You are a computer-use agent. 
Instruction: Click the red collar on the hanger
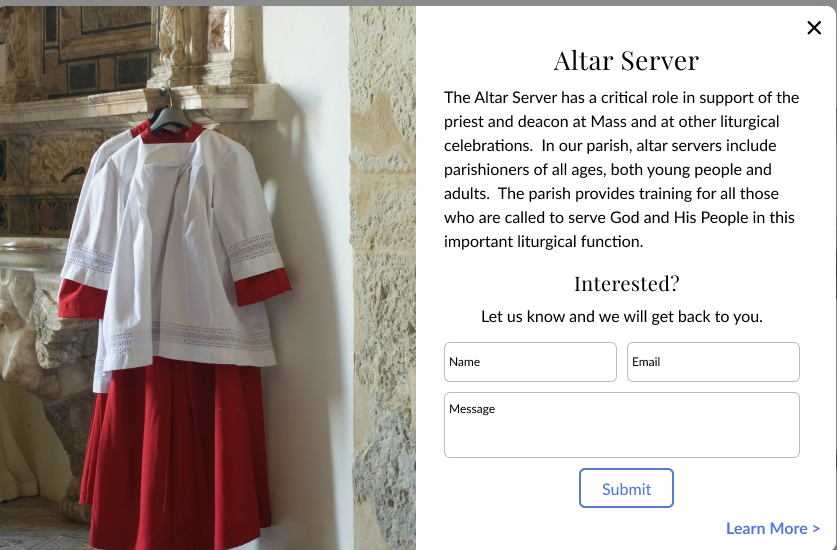(x=172, y=132)
